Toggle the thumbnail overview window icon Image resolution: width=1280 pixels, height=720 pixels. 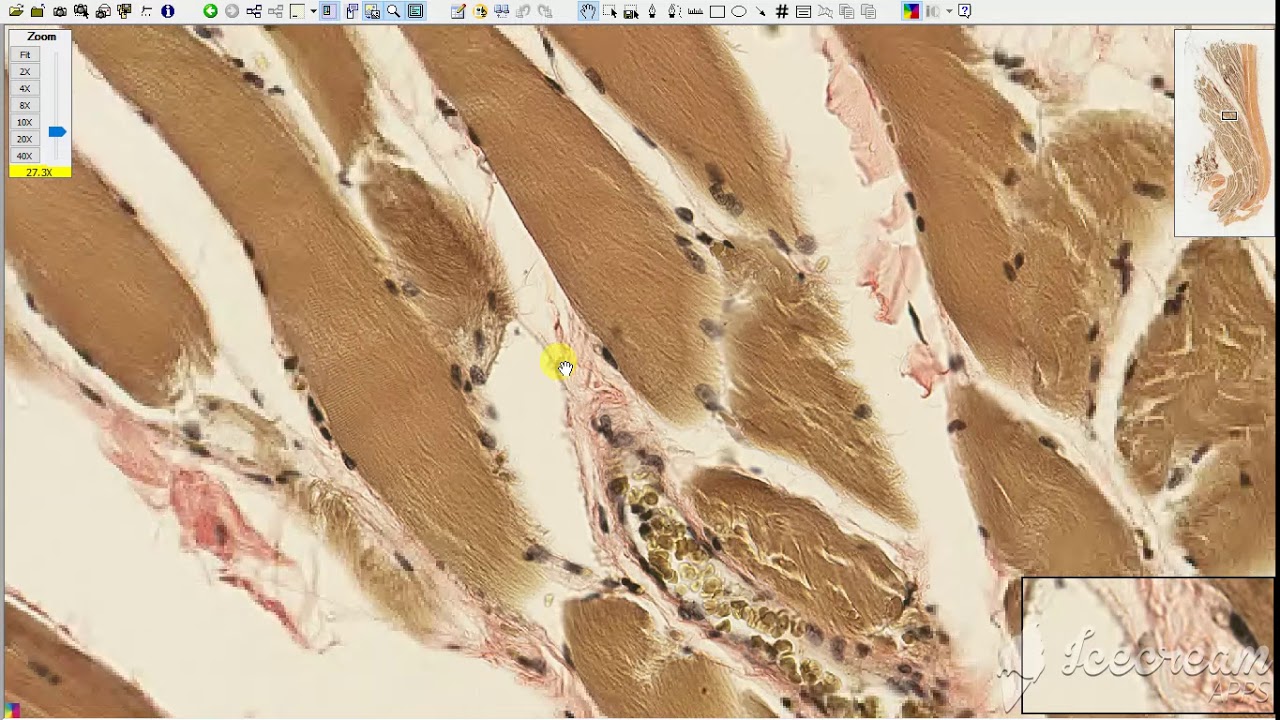click(x=372, y=11)
